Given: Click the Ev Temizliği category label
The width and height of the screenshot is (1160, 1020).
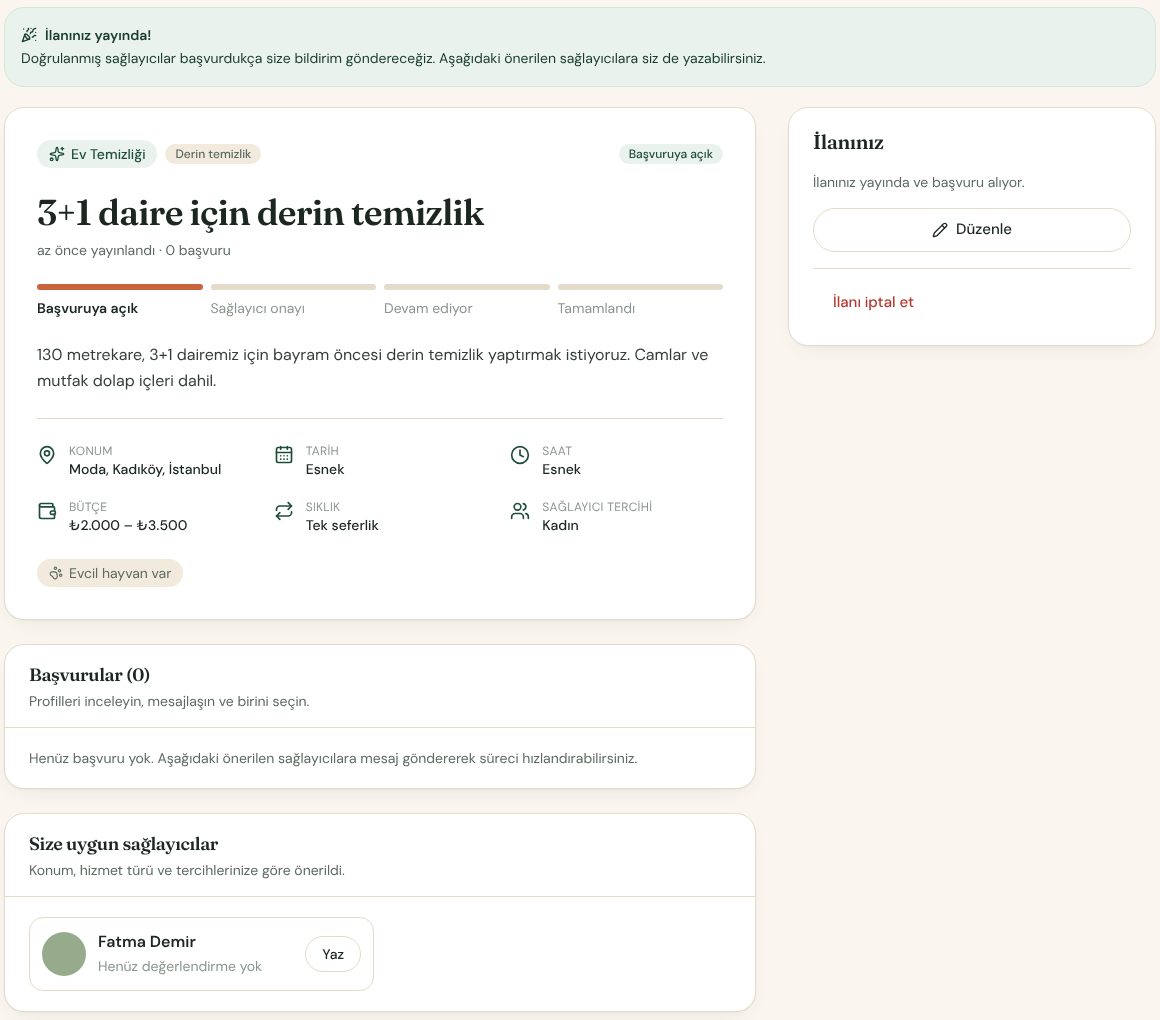Looking at the screenshot, I should point(108,154).
